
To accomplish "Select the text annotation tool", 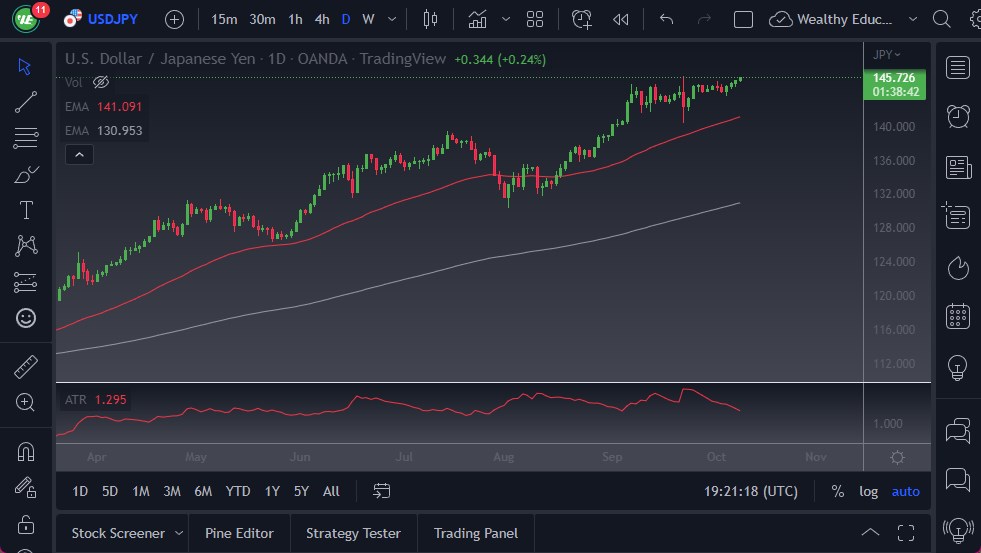I will pos(26,210).
